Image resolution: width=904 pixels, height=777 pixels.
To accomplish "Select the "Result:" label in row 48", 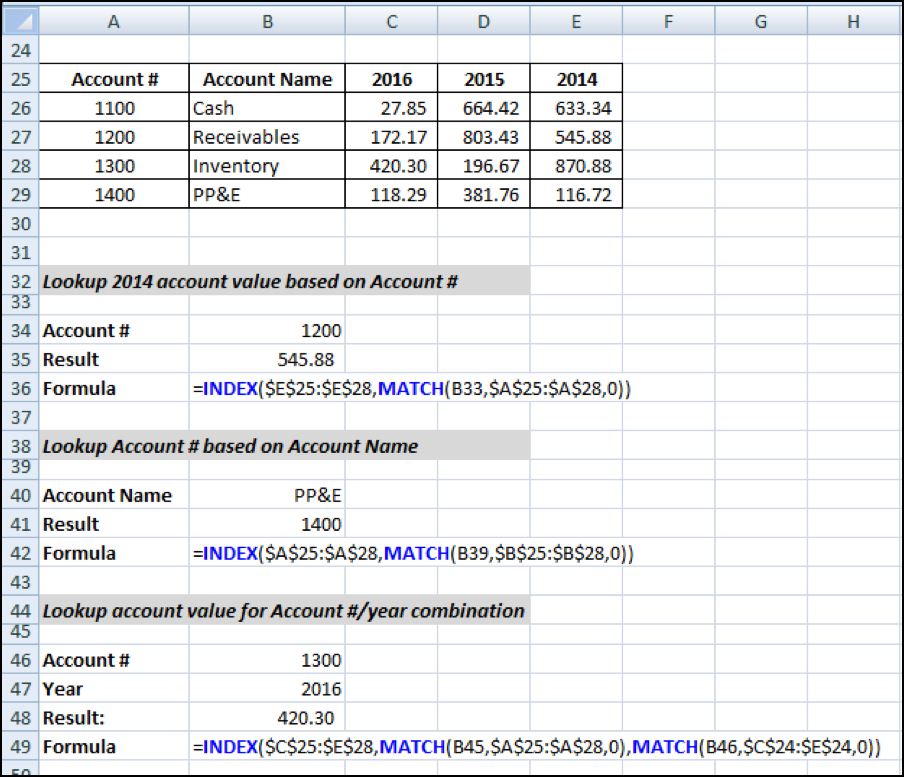I will (x=74, y=718).
